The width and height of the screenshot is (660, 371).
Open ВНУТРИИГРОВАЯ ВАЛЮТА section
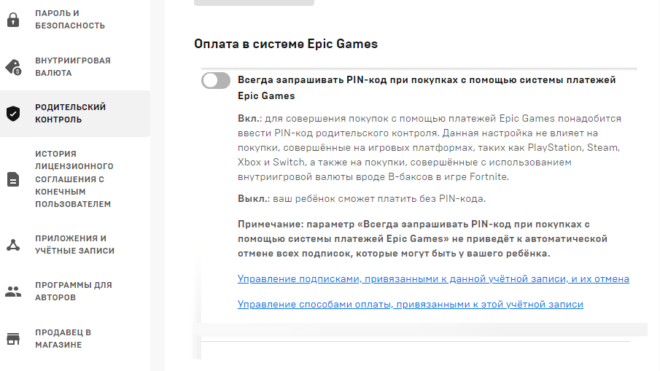(73, 67)
